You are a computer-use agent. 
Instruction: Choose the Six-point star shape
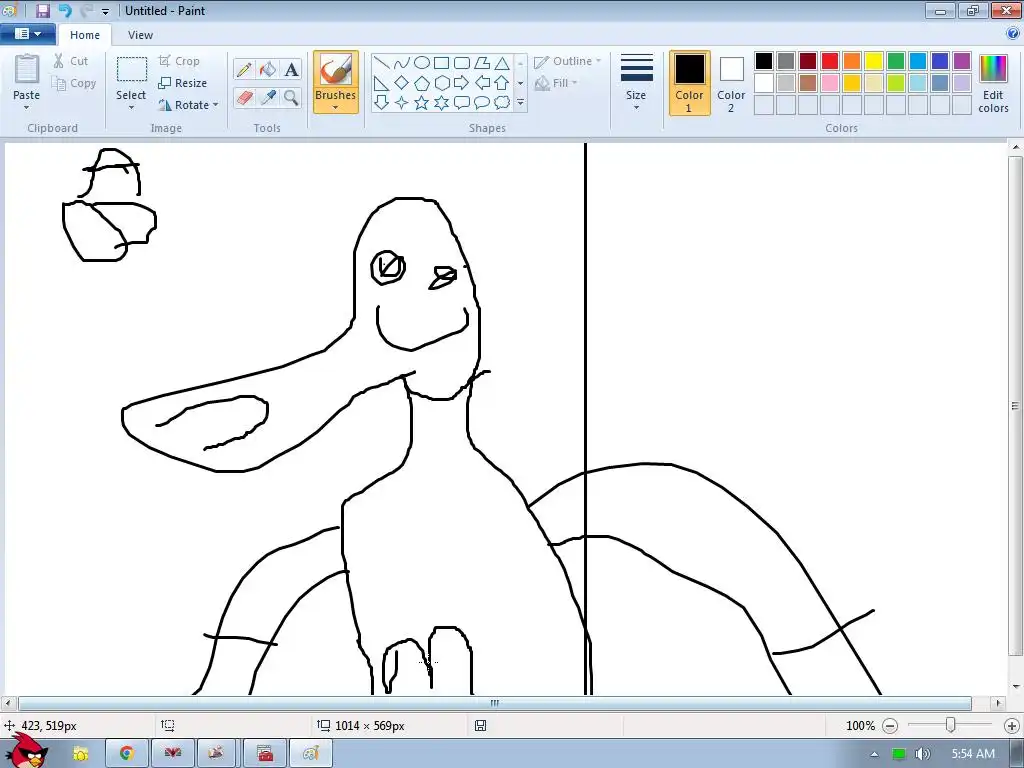point(441,103)
